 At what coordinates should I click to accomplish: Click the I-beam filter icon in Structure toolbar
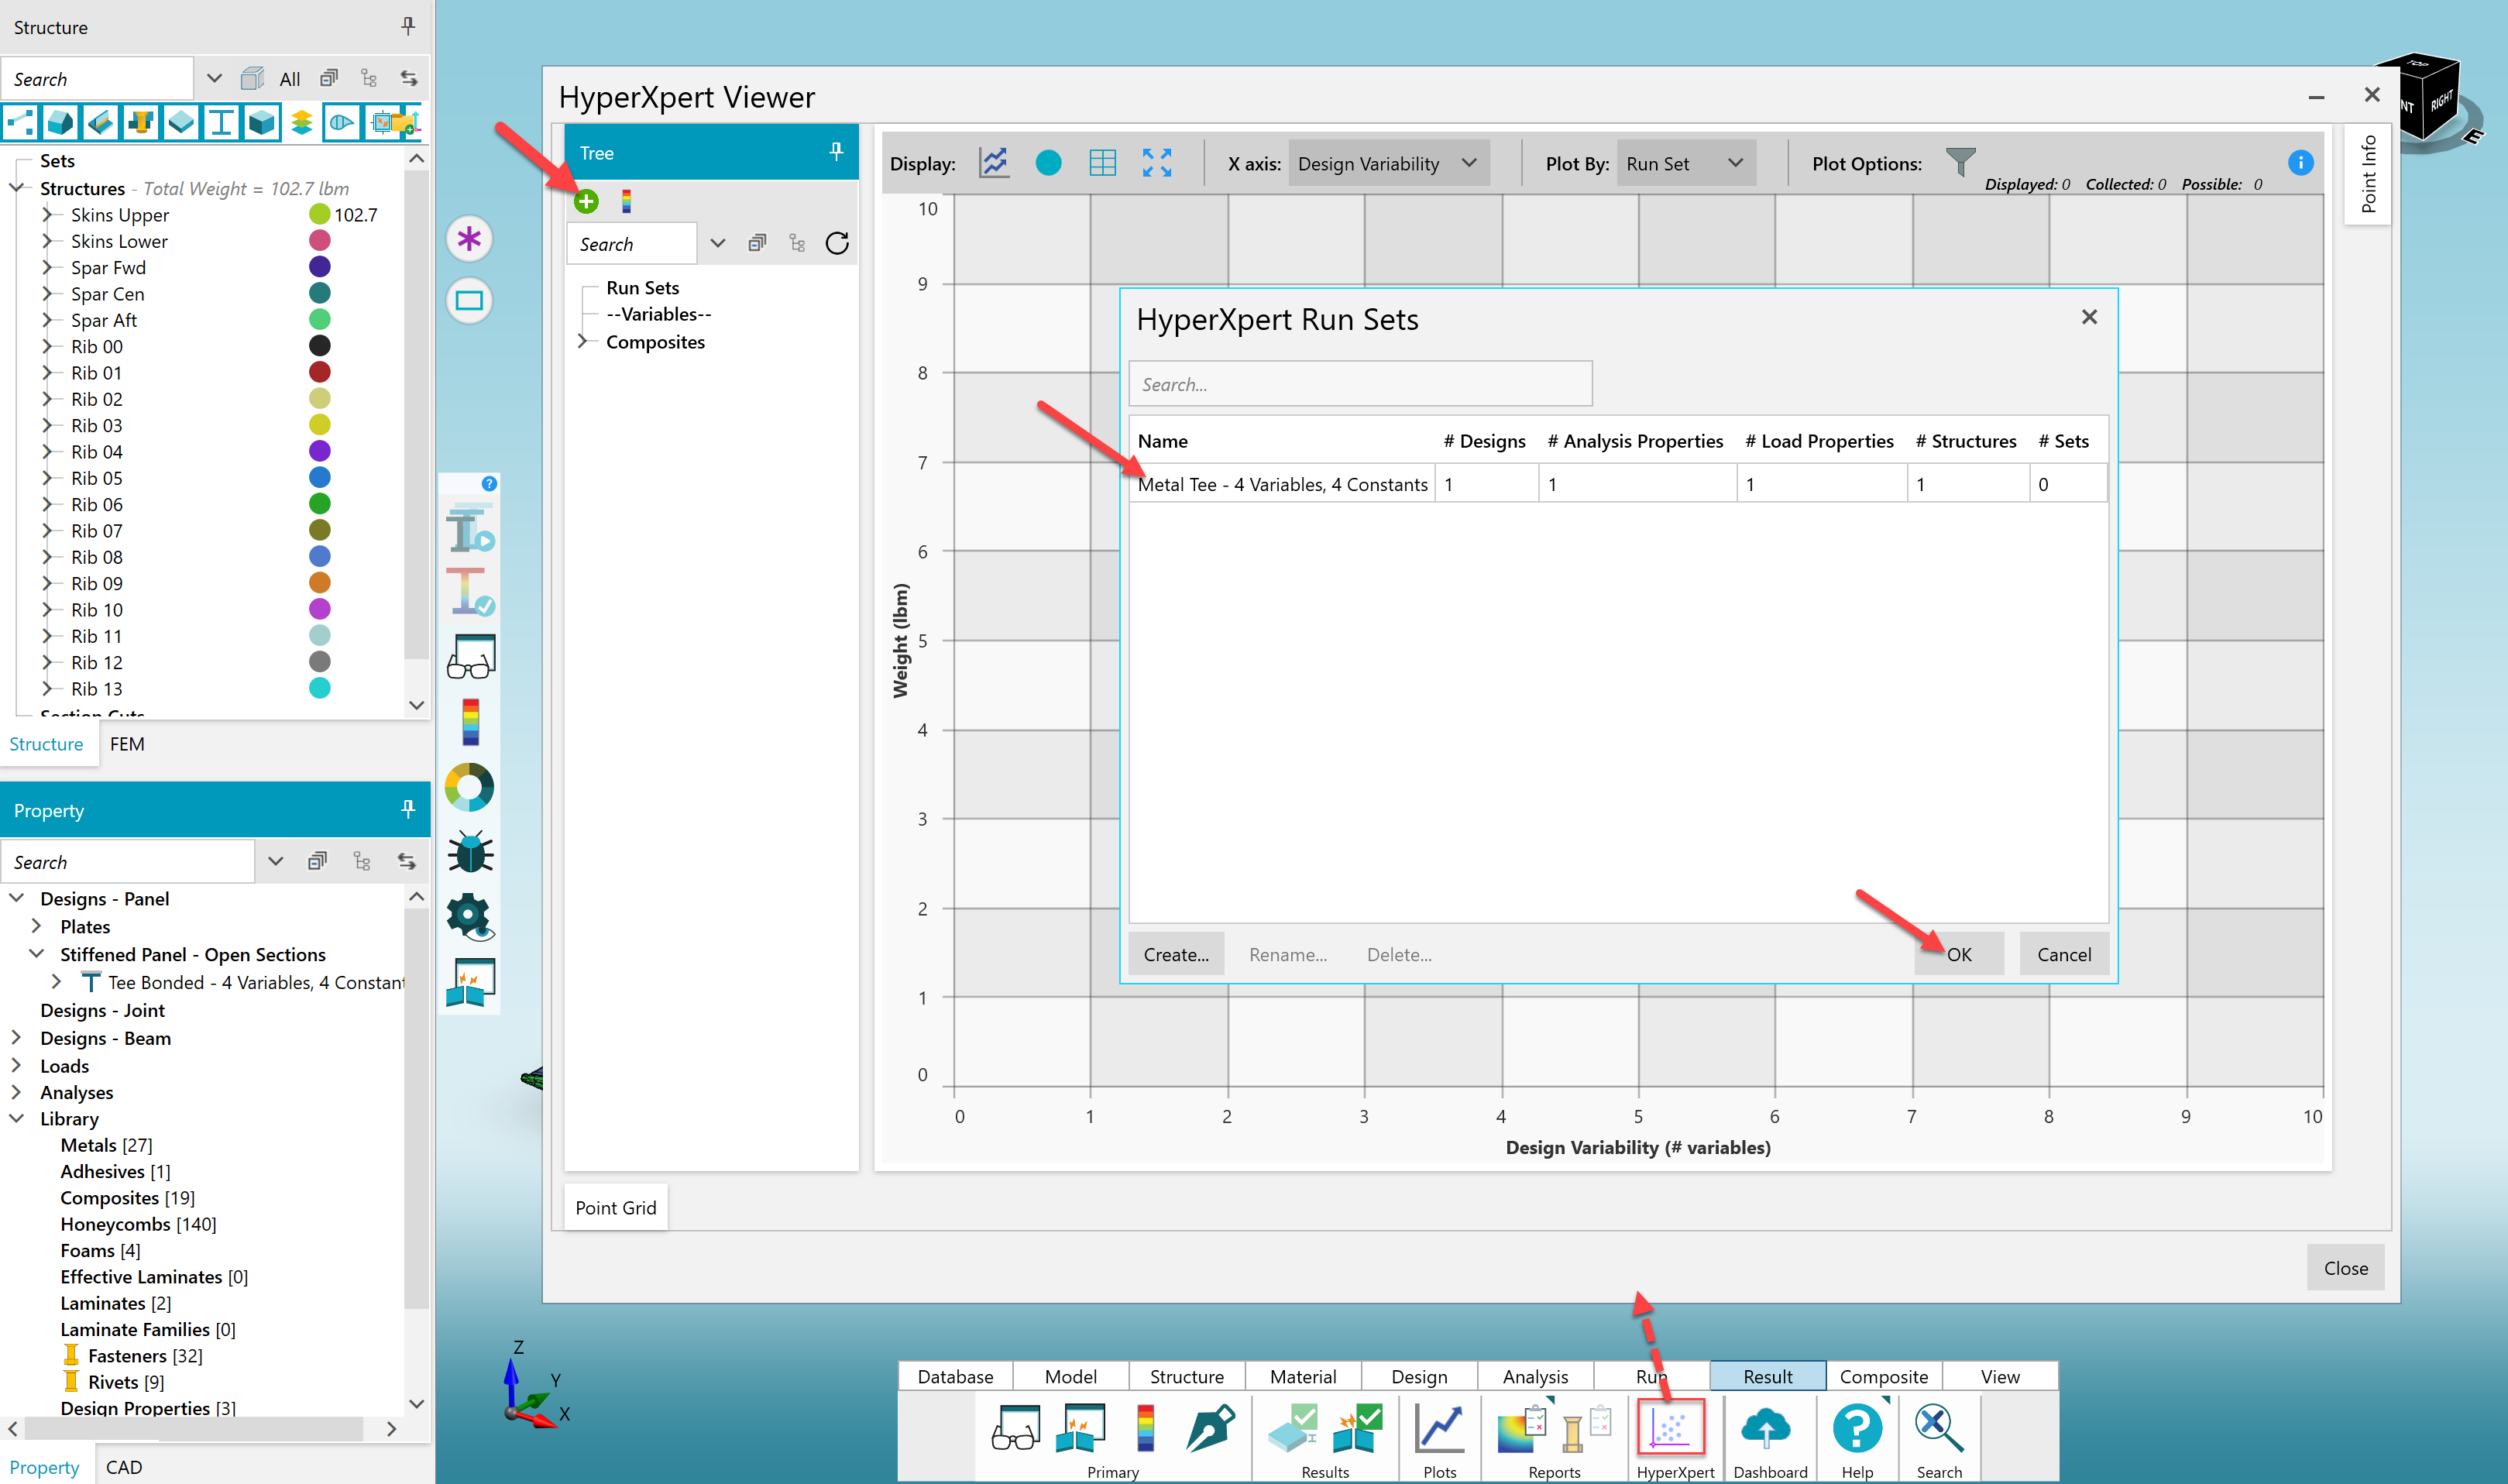[221, 122]
